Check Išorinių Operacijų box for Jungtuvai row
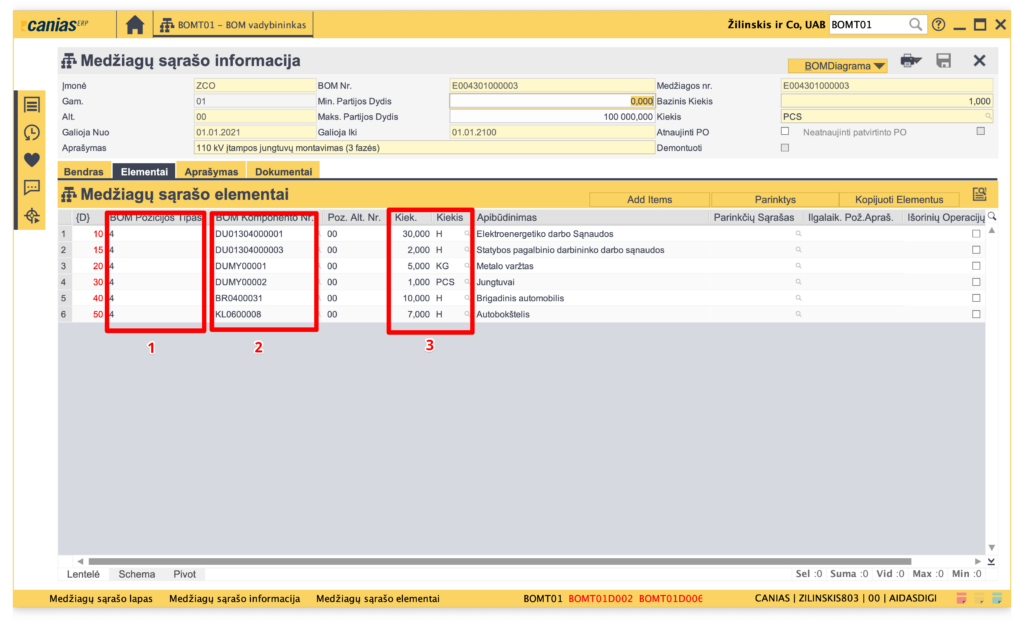 click(x=976, y=282)
